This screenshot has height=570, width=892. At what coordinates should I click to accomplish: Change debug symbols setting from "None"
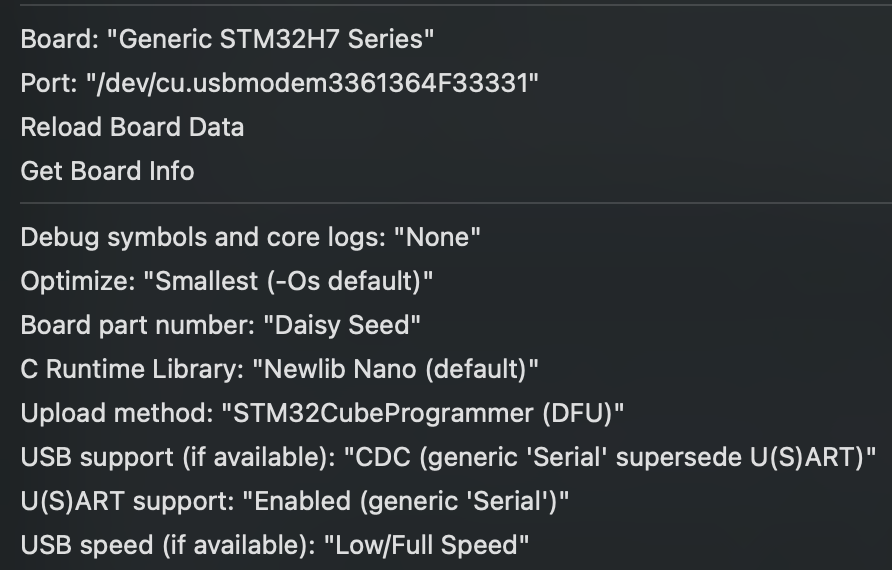(438, 237)
